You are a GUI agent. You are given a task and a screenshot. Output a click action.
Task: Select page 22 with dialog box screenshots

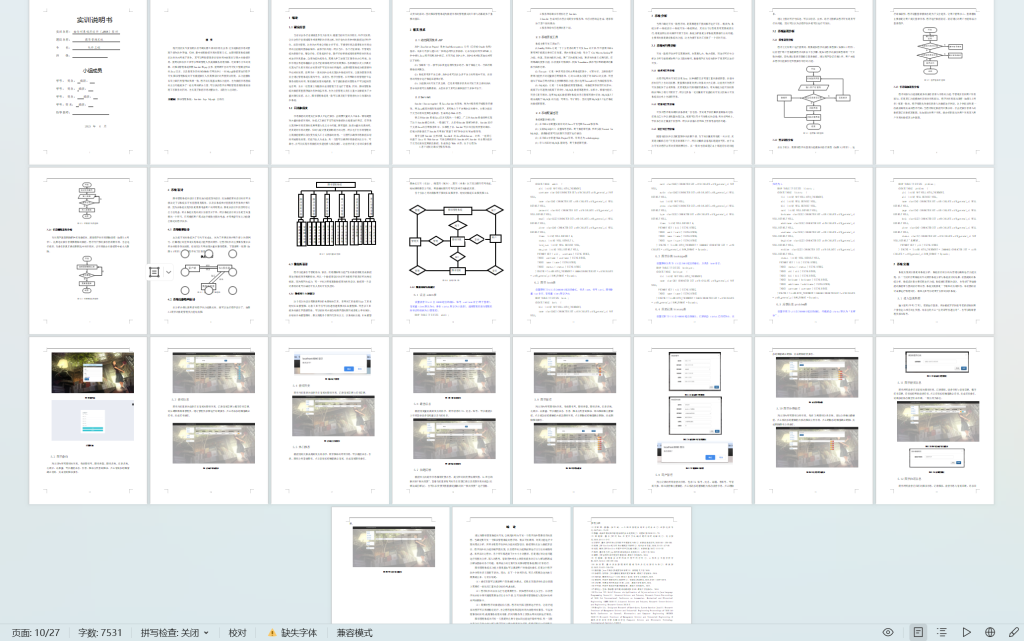pyautogui.click(x=693, y=420)
